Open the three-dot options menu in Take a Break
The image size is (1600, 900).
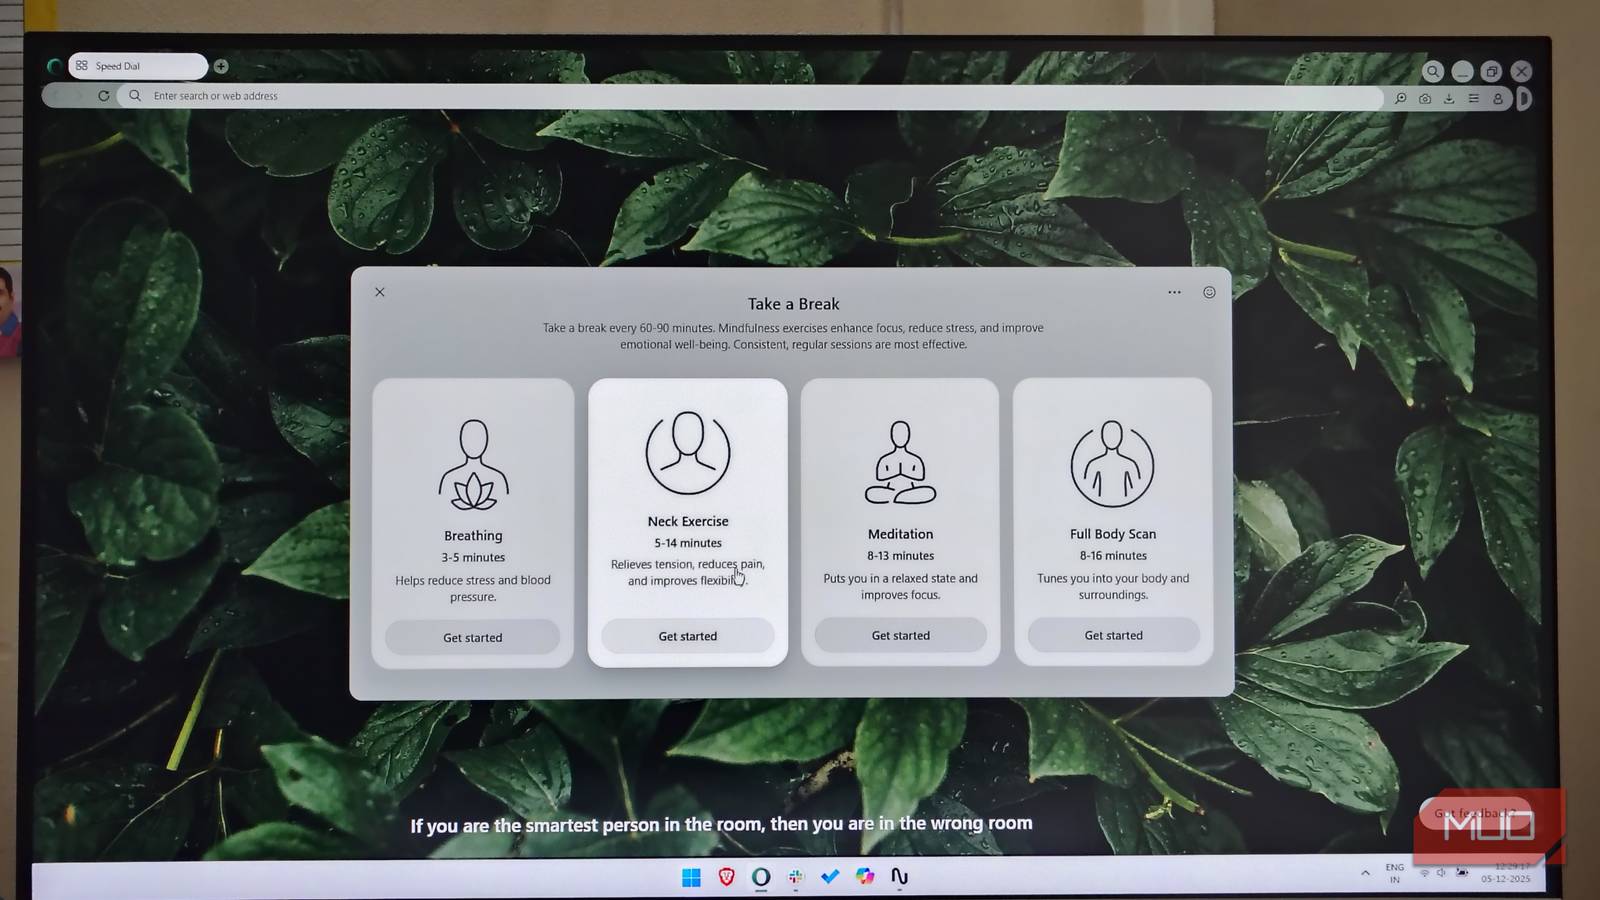(x=1174, y=292)
